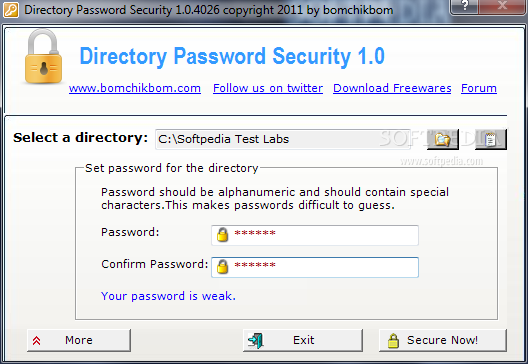This screenshot has width=528, height=364.
Task: Click the notepad list icon button
Action: coord(491,139)
